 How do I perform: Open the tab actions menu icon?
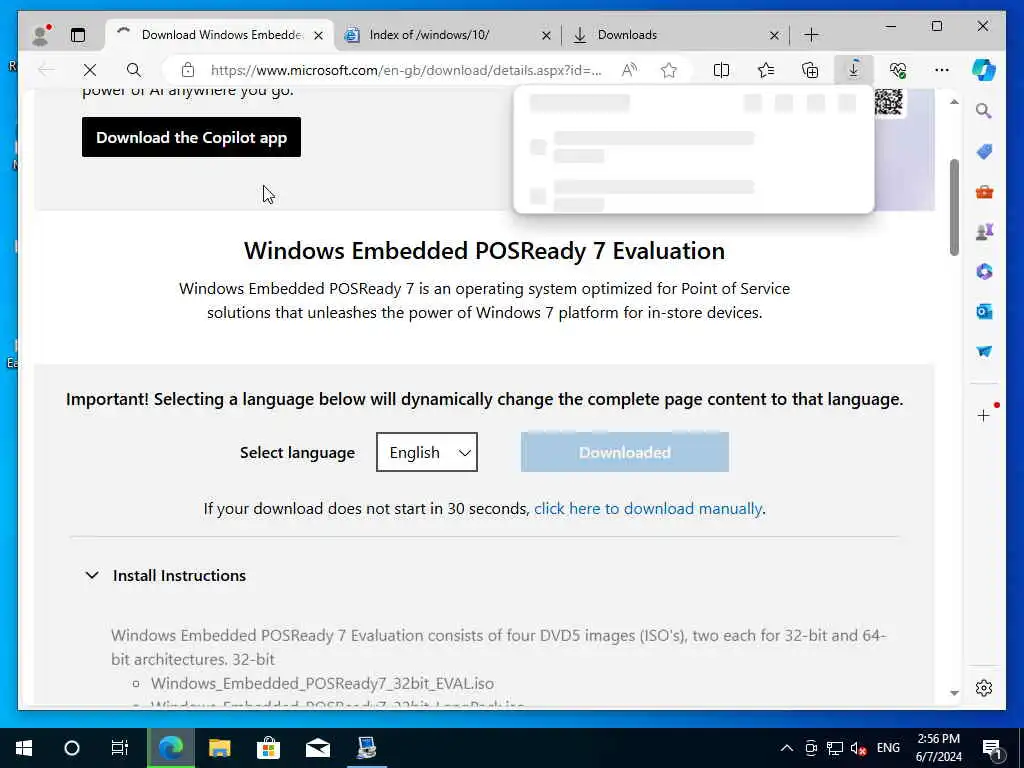pyautogui.click(x=78, y=35)
